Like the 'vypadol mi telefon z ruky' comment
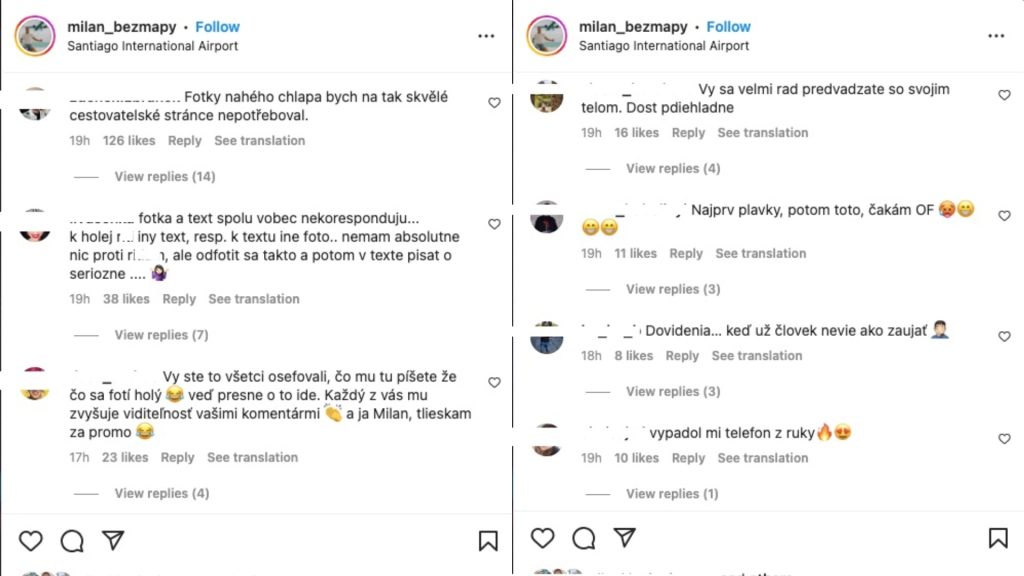Image resolution: width=1024 pixels, height=576 pixels. [x=1005, y=439]
